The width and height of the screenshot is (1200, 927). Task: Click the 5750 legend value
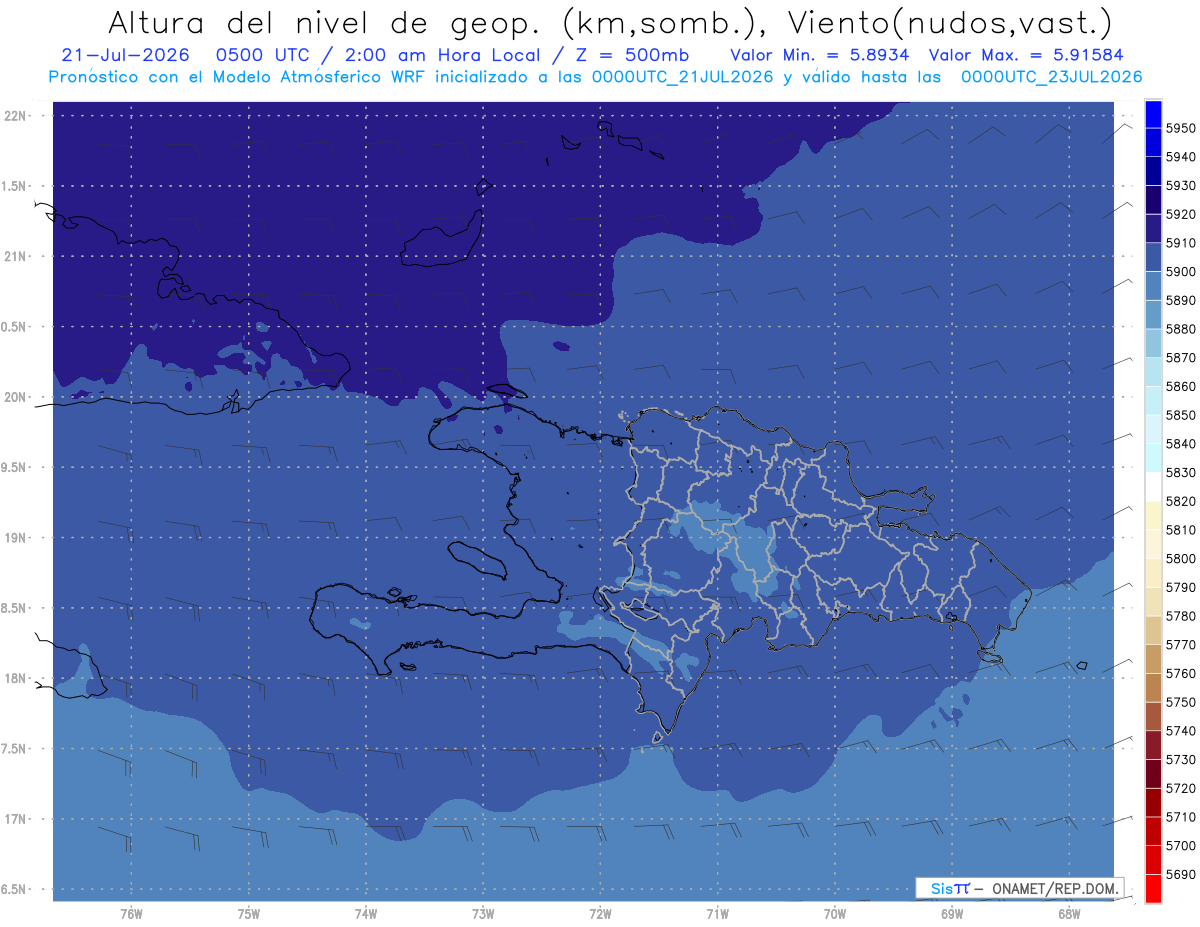pos(1180,702)
